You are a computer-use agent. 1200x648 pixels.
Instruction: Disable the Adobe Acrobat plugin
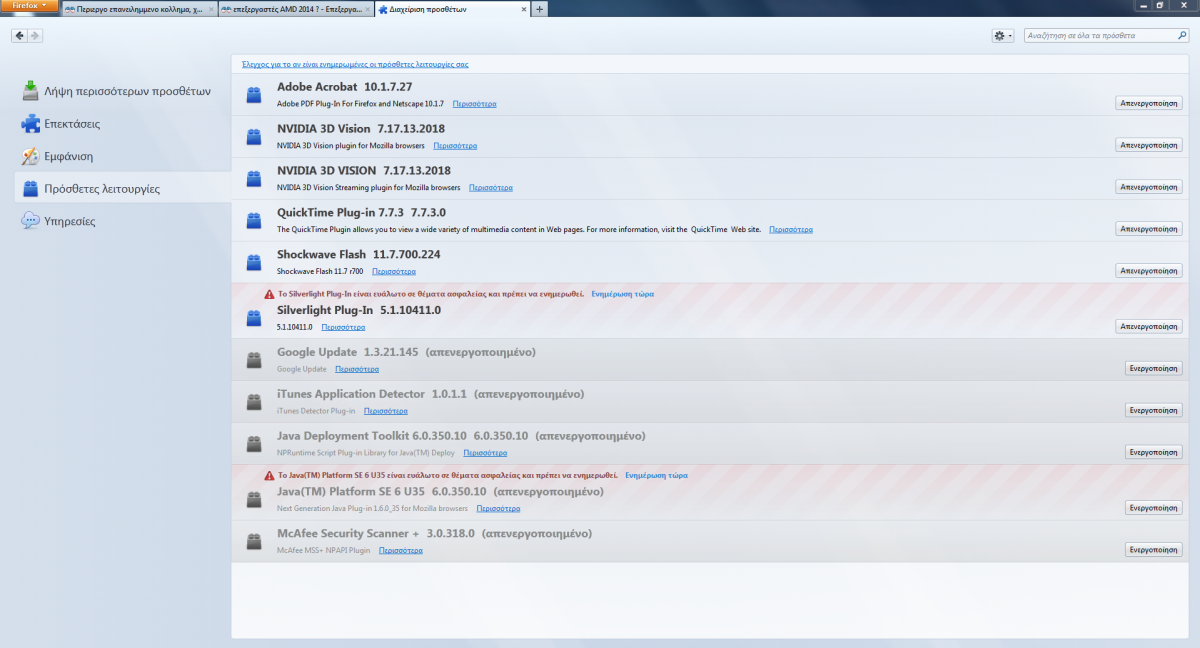(x=1149, y=103)
